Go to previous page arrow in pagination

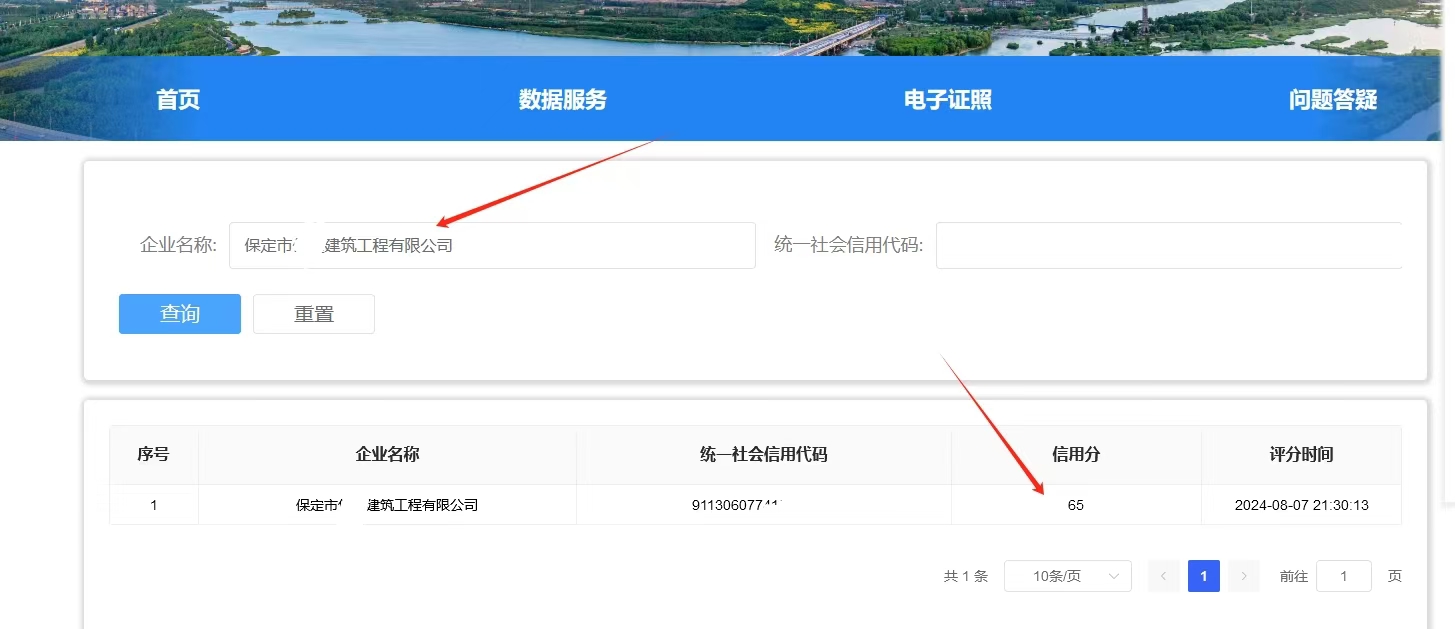[x=1164, y=576]
